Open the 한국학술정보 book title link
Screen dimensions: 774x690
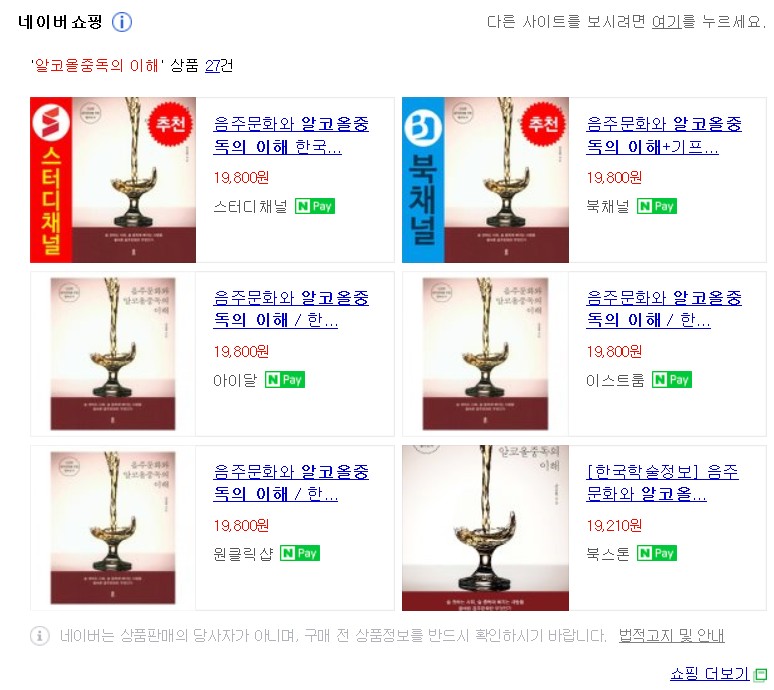(x=662, y=482)
